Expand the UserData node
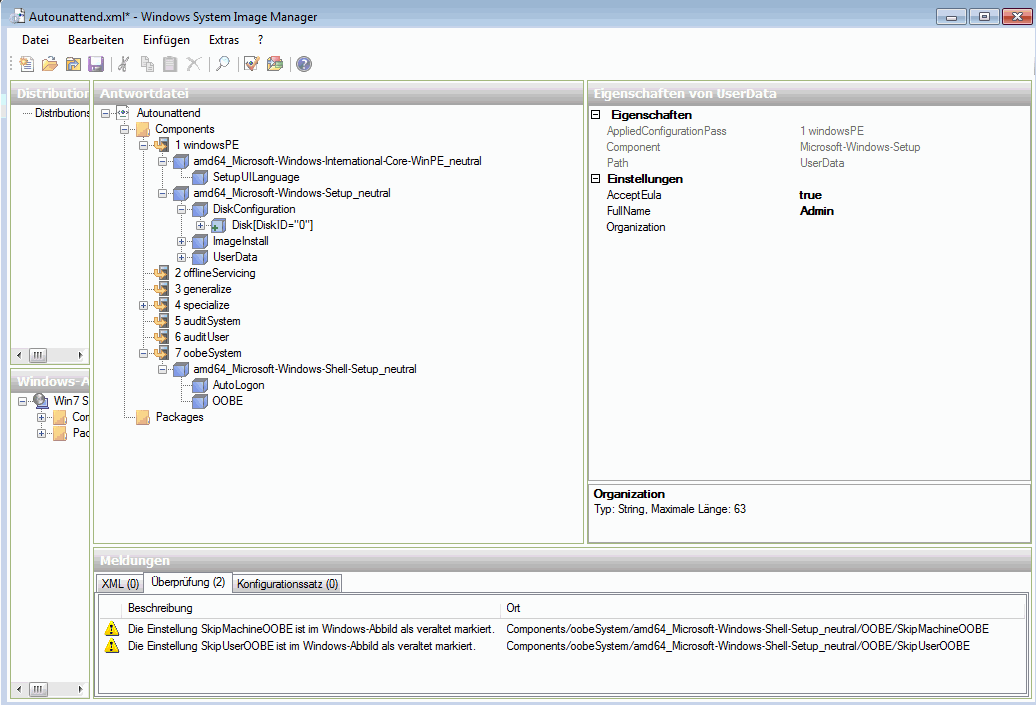Viewport: 1036px width, 705px height. [x=182, y=257]
